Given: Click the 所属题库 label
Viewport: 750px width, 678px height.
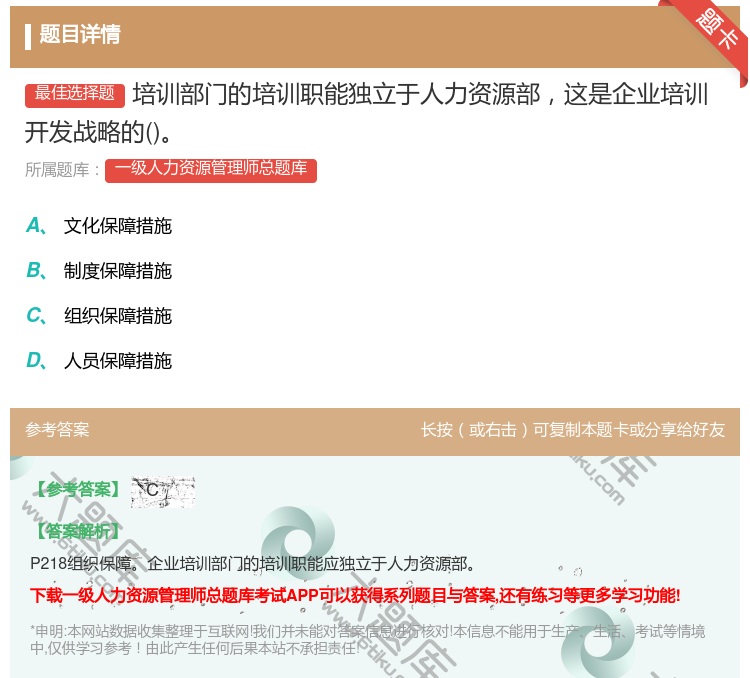Looking at the screenshot, I should click(62, 170).
